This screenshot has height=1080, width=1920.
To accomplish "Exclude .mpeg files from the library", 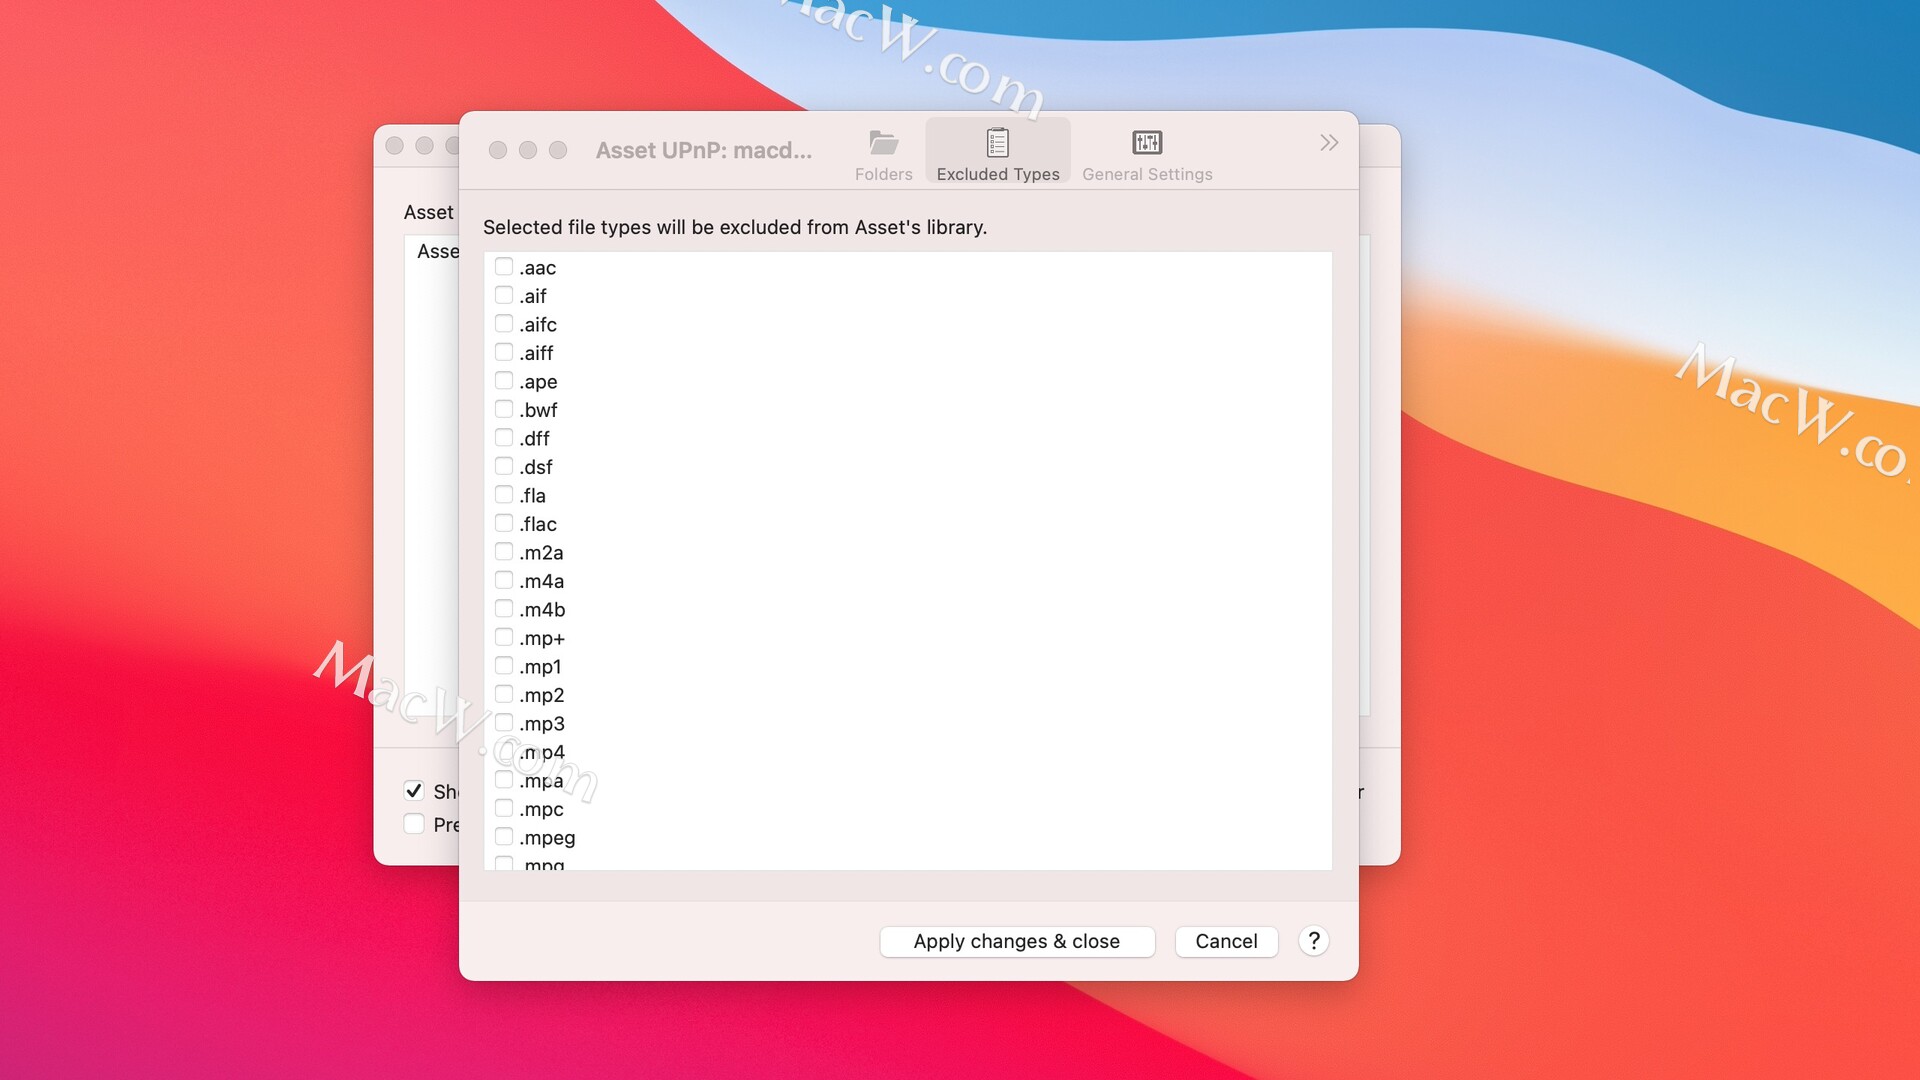I will pyautogui.click(x=504, y=836).
